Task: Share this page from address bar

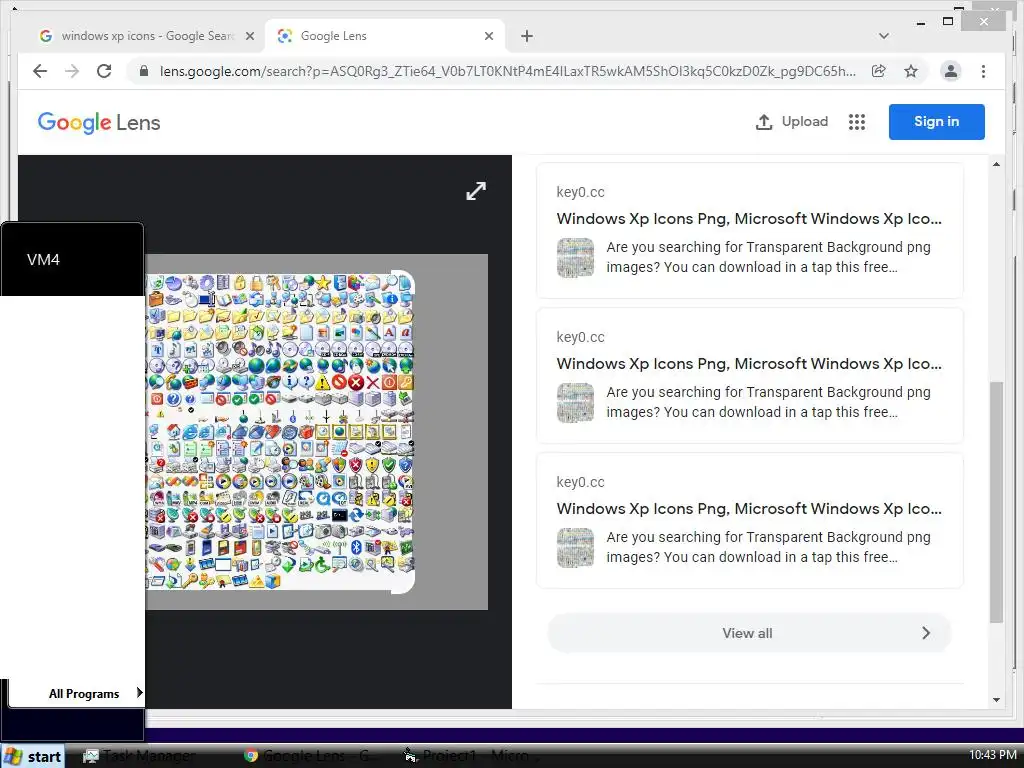Action: pos(878,71)
